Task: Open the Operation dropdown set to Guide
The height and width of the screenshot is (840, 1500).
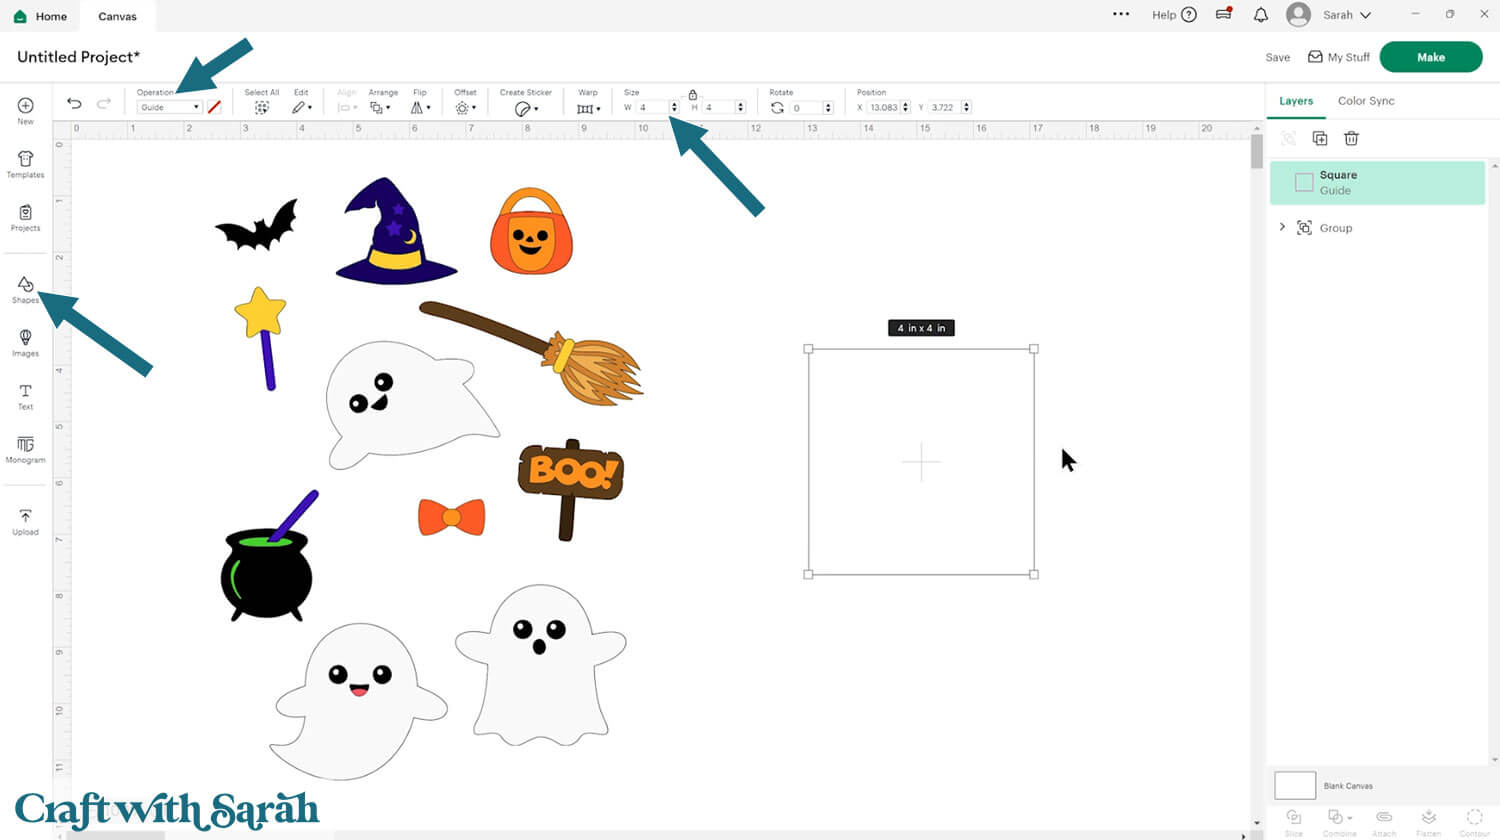Action: [169, 107]
